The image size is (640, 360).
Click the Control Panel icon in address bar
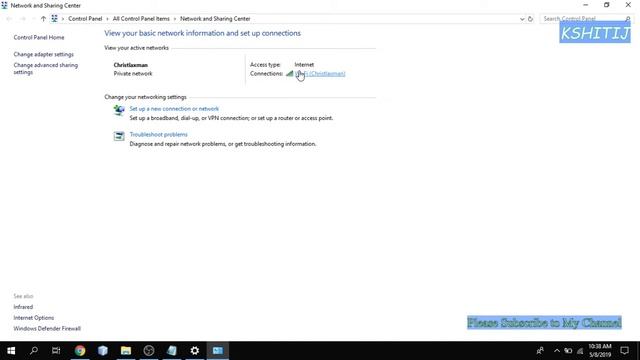[54, 19]
